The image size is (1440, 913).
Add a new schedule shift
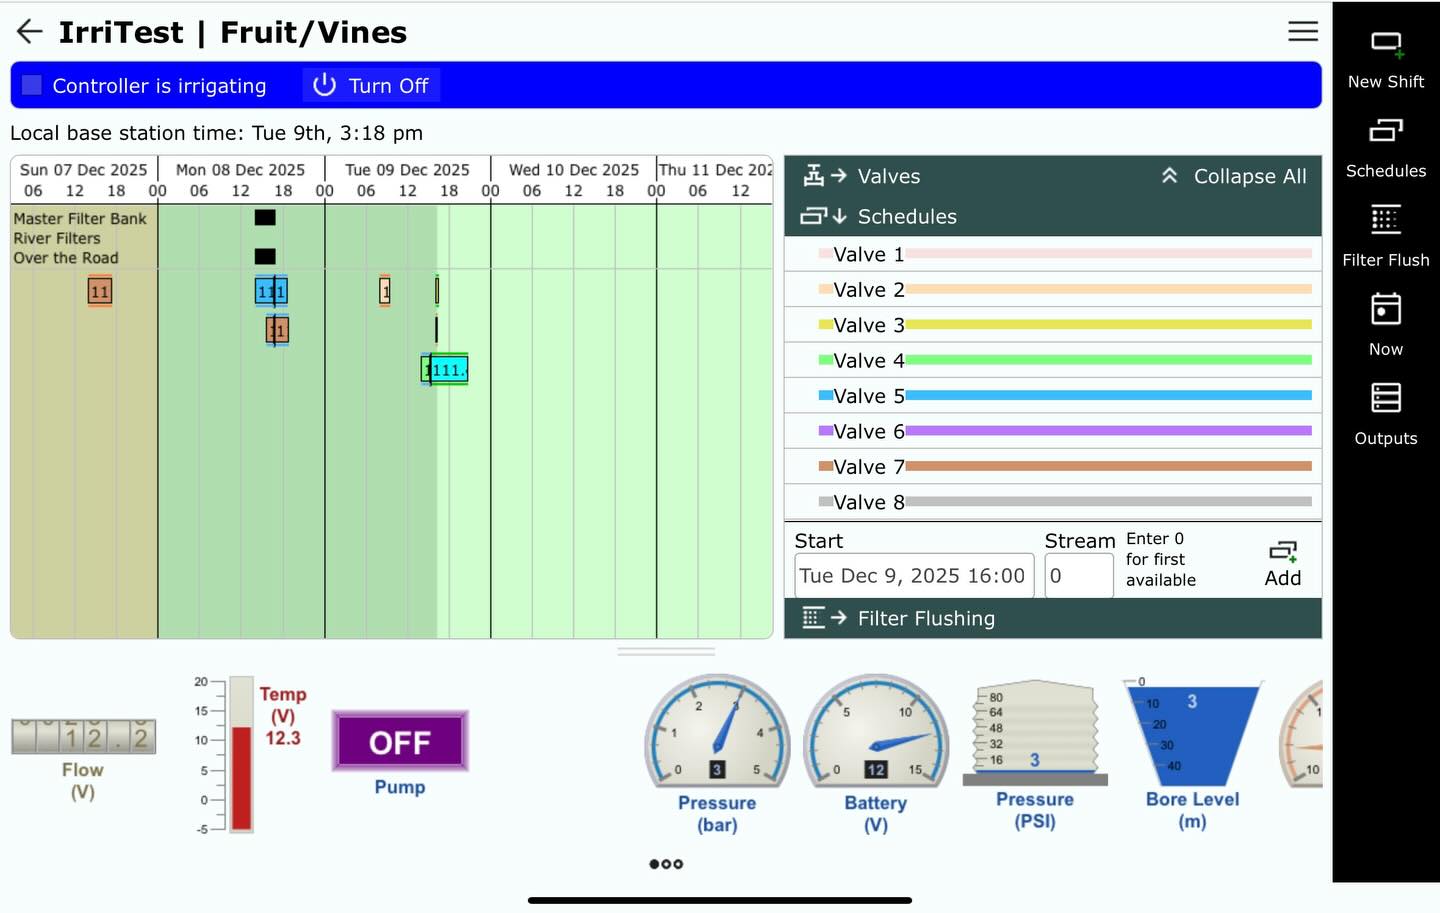(x=1283, y=564)
